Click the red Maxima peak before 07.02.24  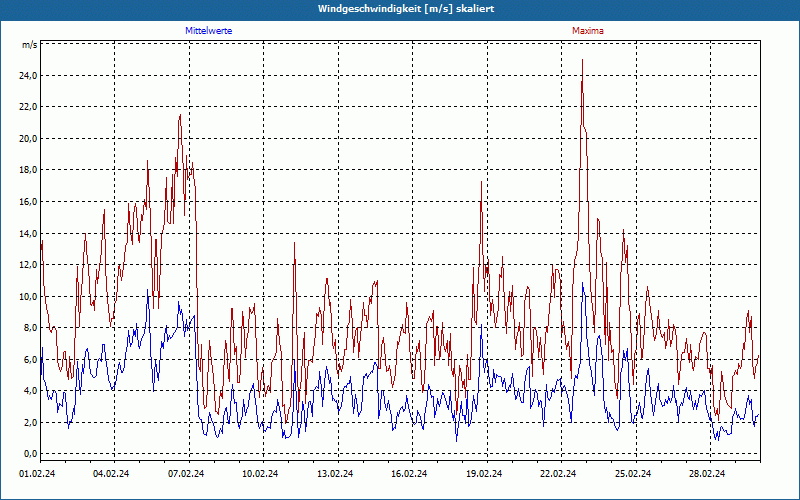180,115
